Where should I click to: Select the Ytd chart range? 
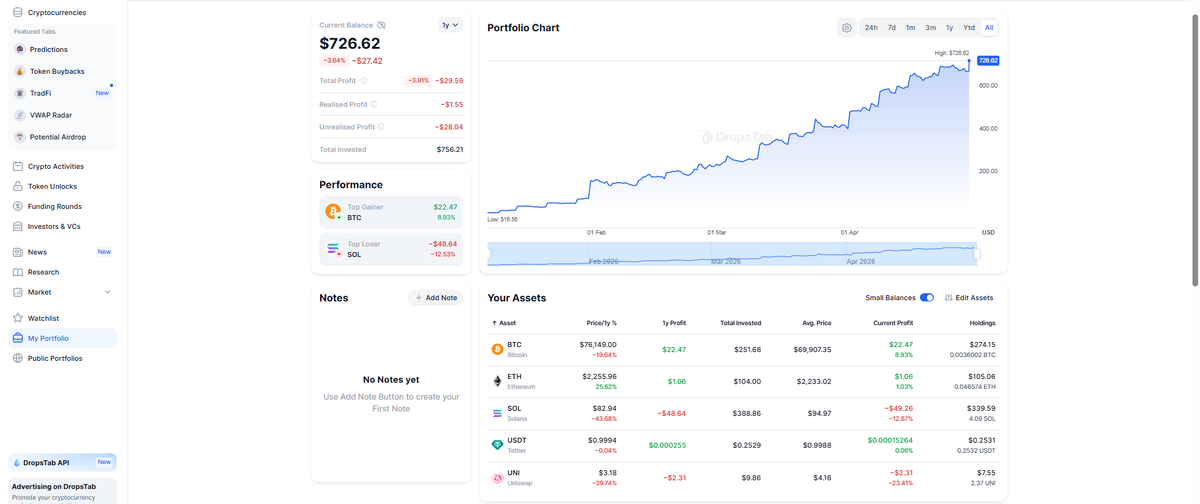(x=969, y=28)
